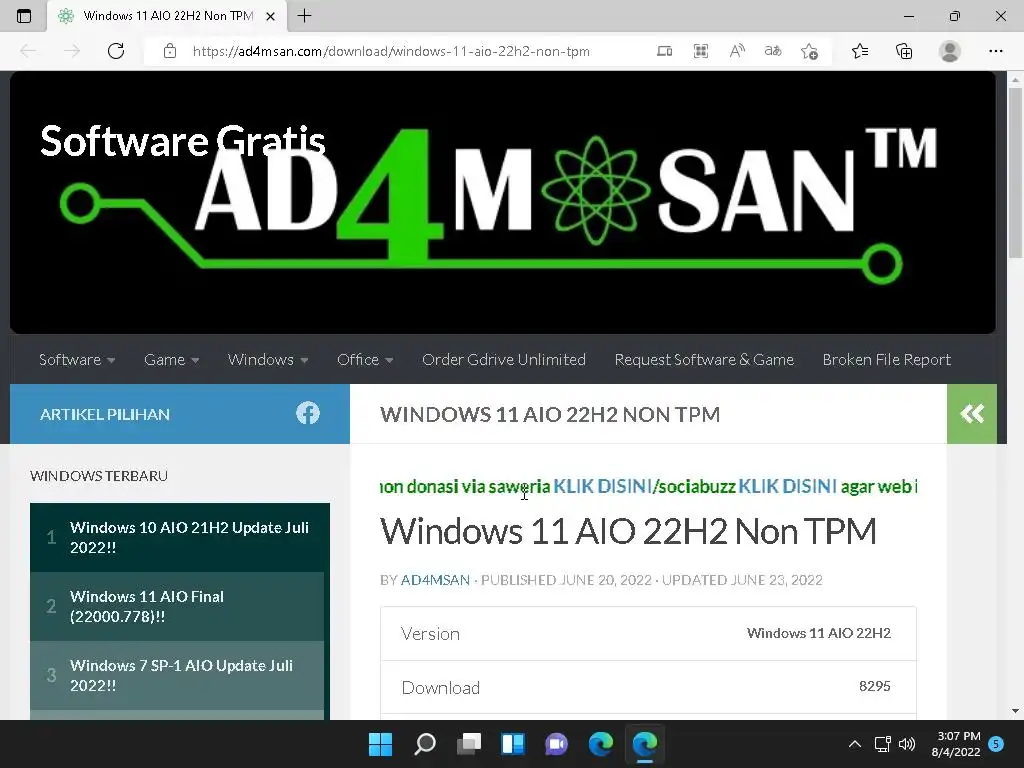Click the page vertical scrollbar thumb
1024x768 pixels.
coord(1015,173)
